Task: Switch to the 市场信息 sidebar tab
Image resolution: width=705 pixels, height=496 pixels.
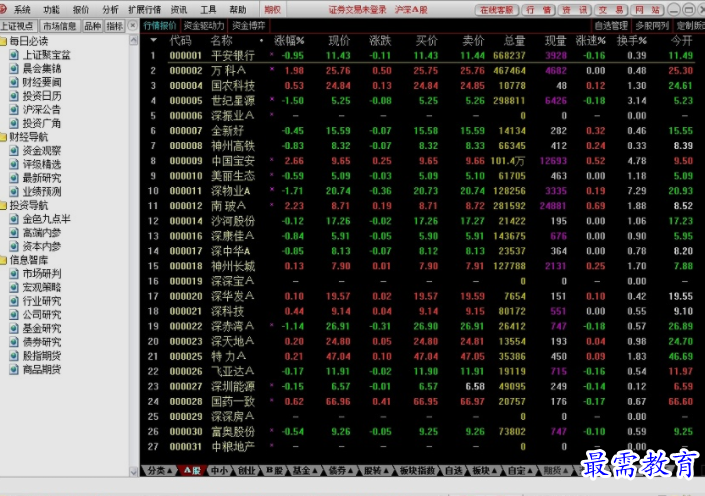Action: click(59, 26)
